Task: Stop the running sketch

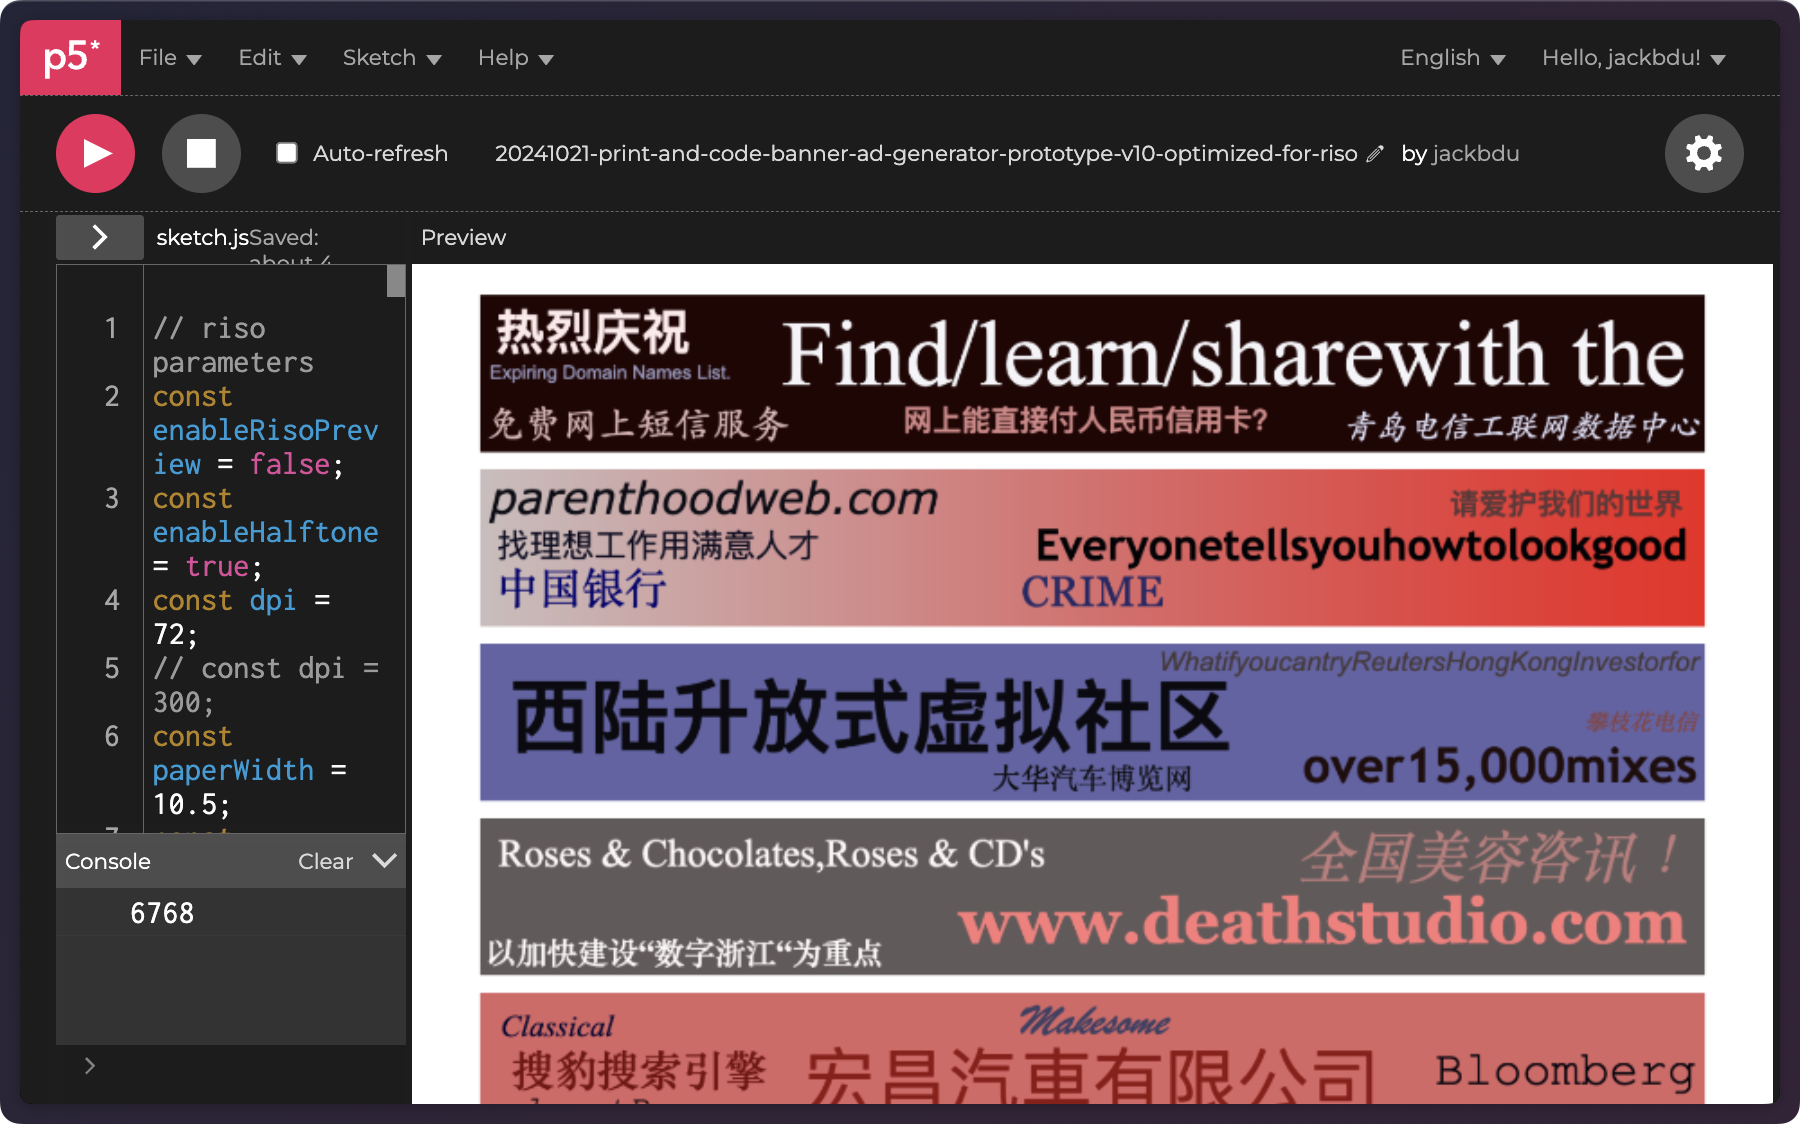Action: pyautogui.click(x=201, y=153)
